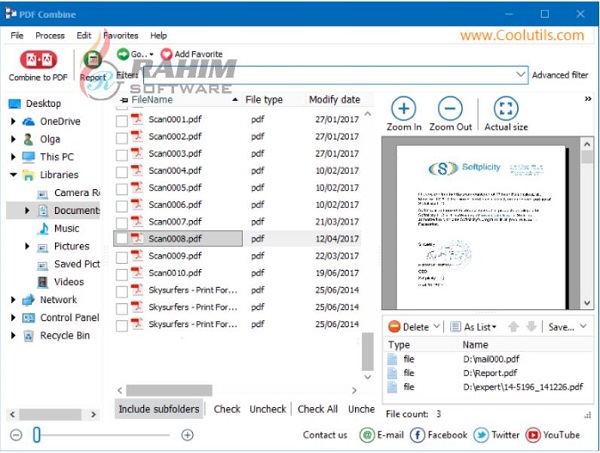
Task: Click the Check All button
Action: coord(317,409)
